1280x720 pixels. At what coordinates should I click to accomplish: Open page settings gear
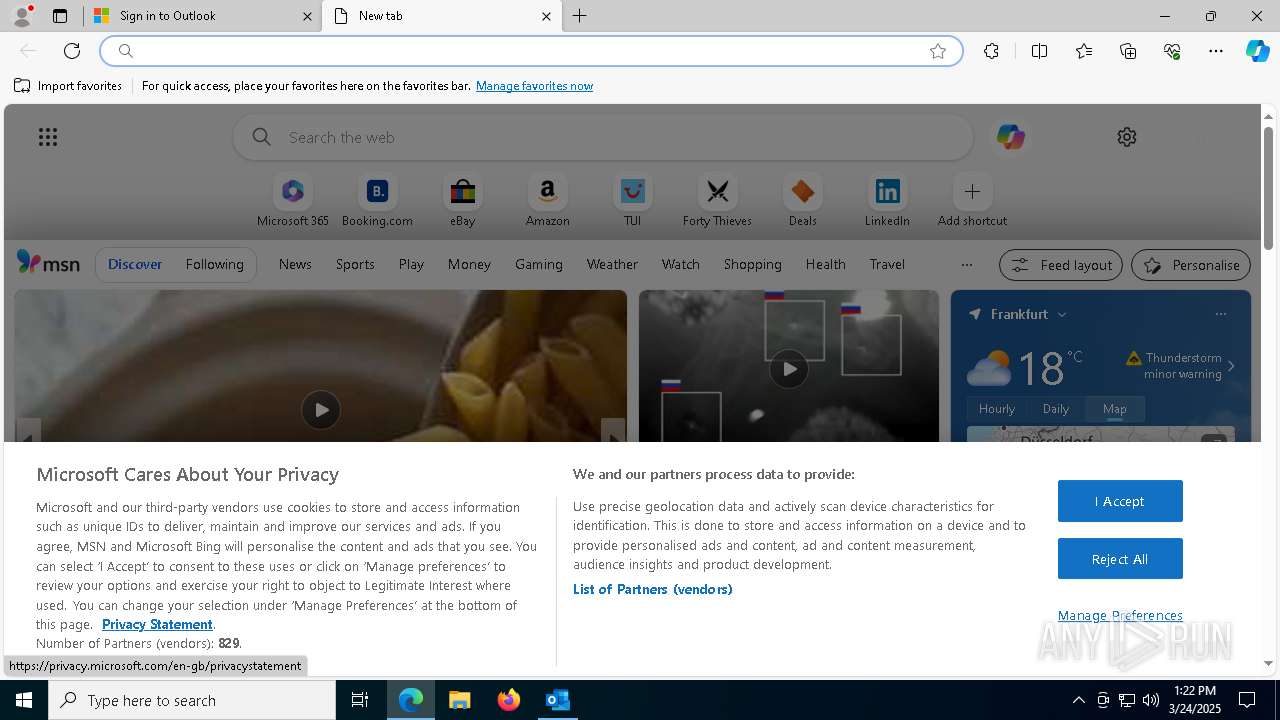1127,137
